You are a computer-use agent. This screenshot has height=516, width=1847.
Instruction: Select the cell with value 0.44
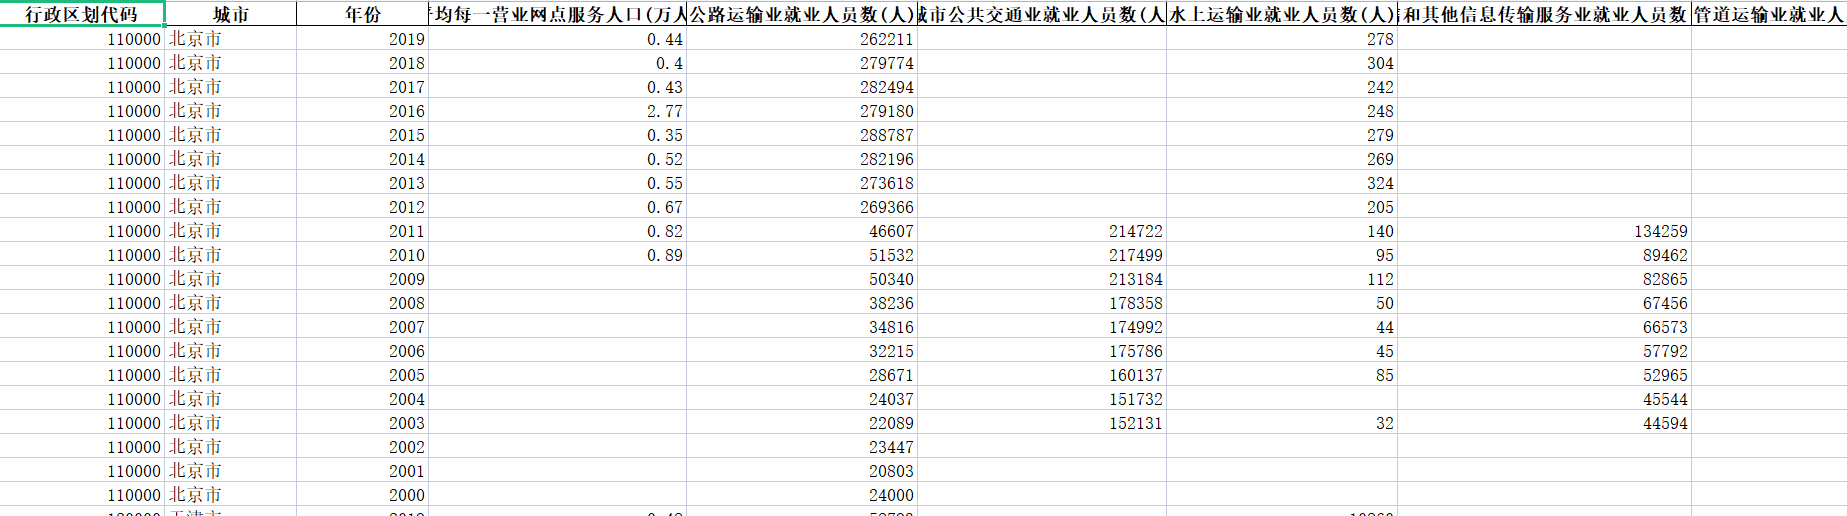coord(557,39)
